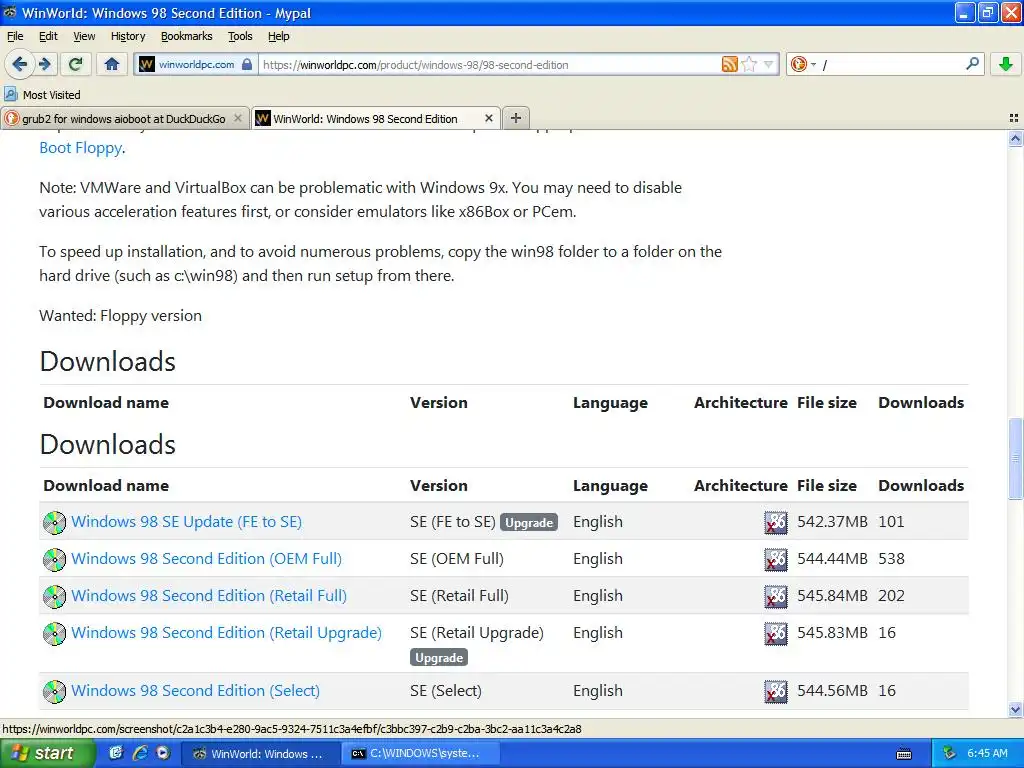The width and height of the screenshot is (1024, 768).
Task: Open the Most Visited bookmarks folder
Action: 42,95
